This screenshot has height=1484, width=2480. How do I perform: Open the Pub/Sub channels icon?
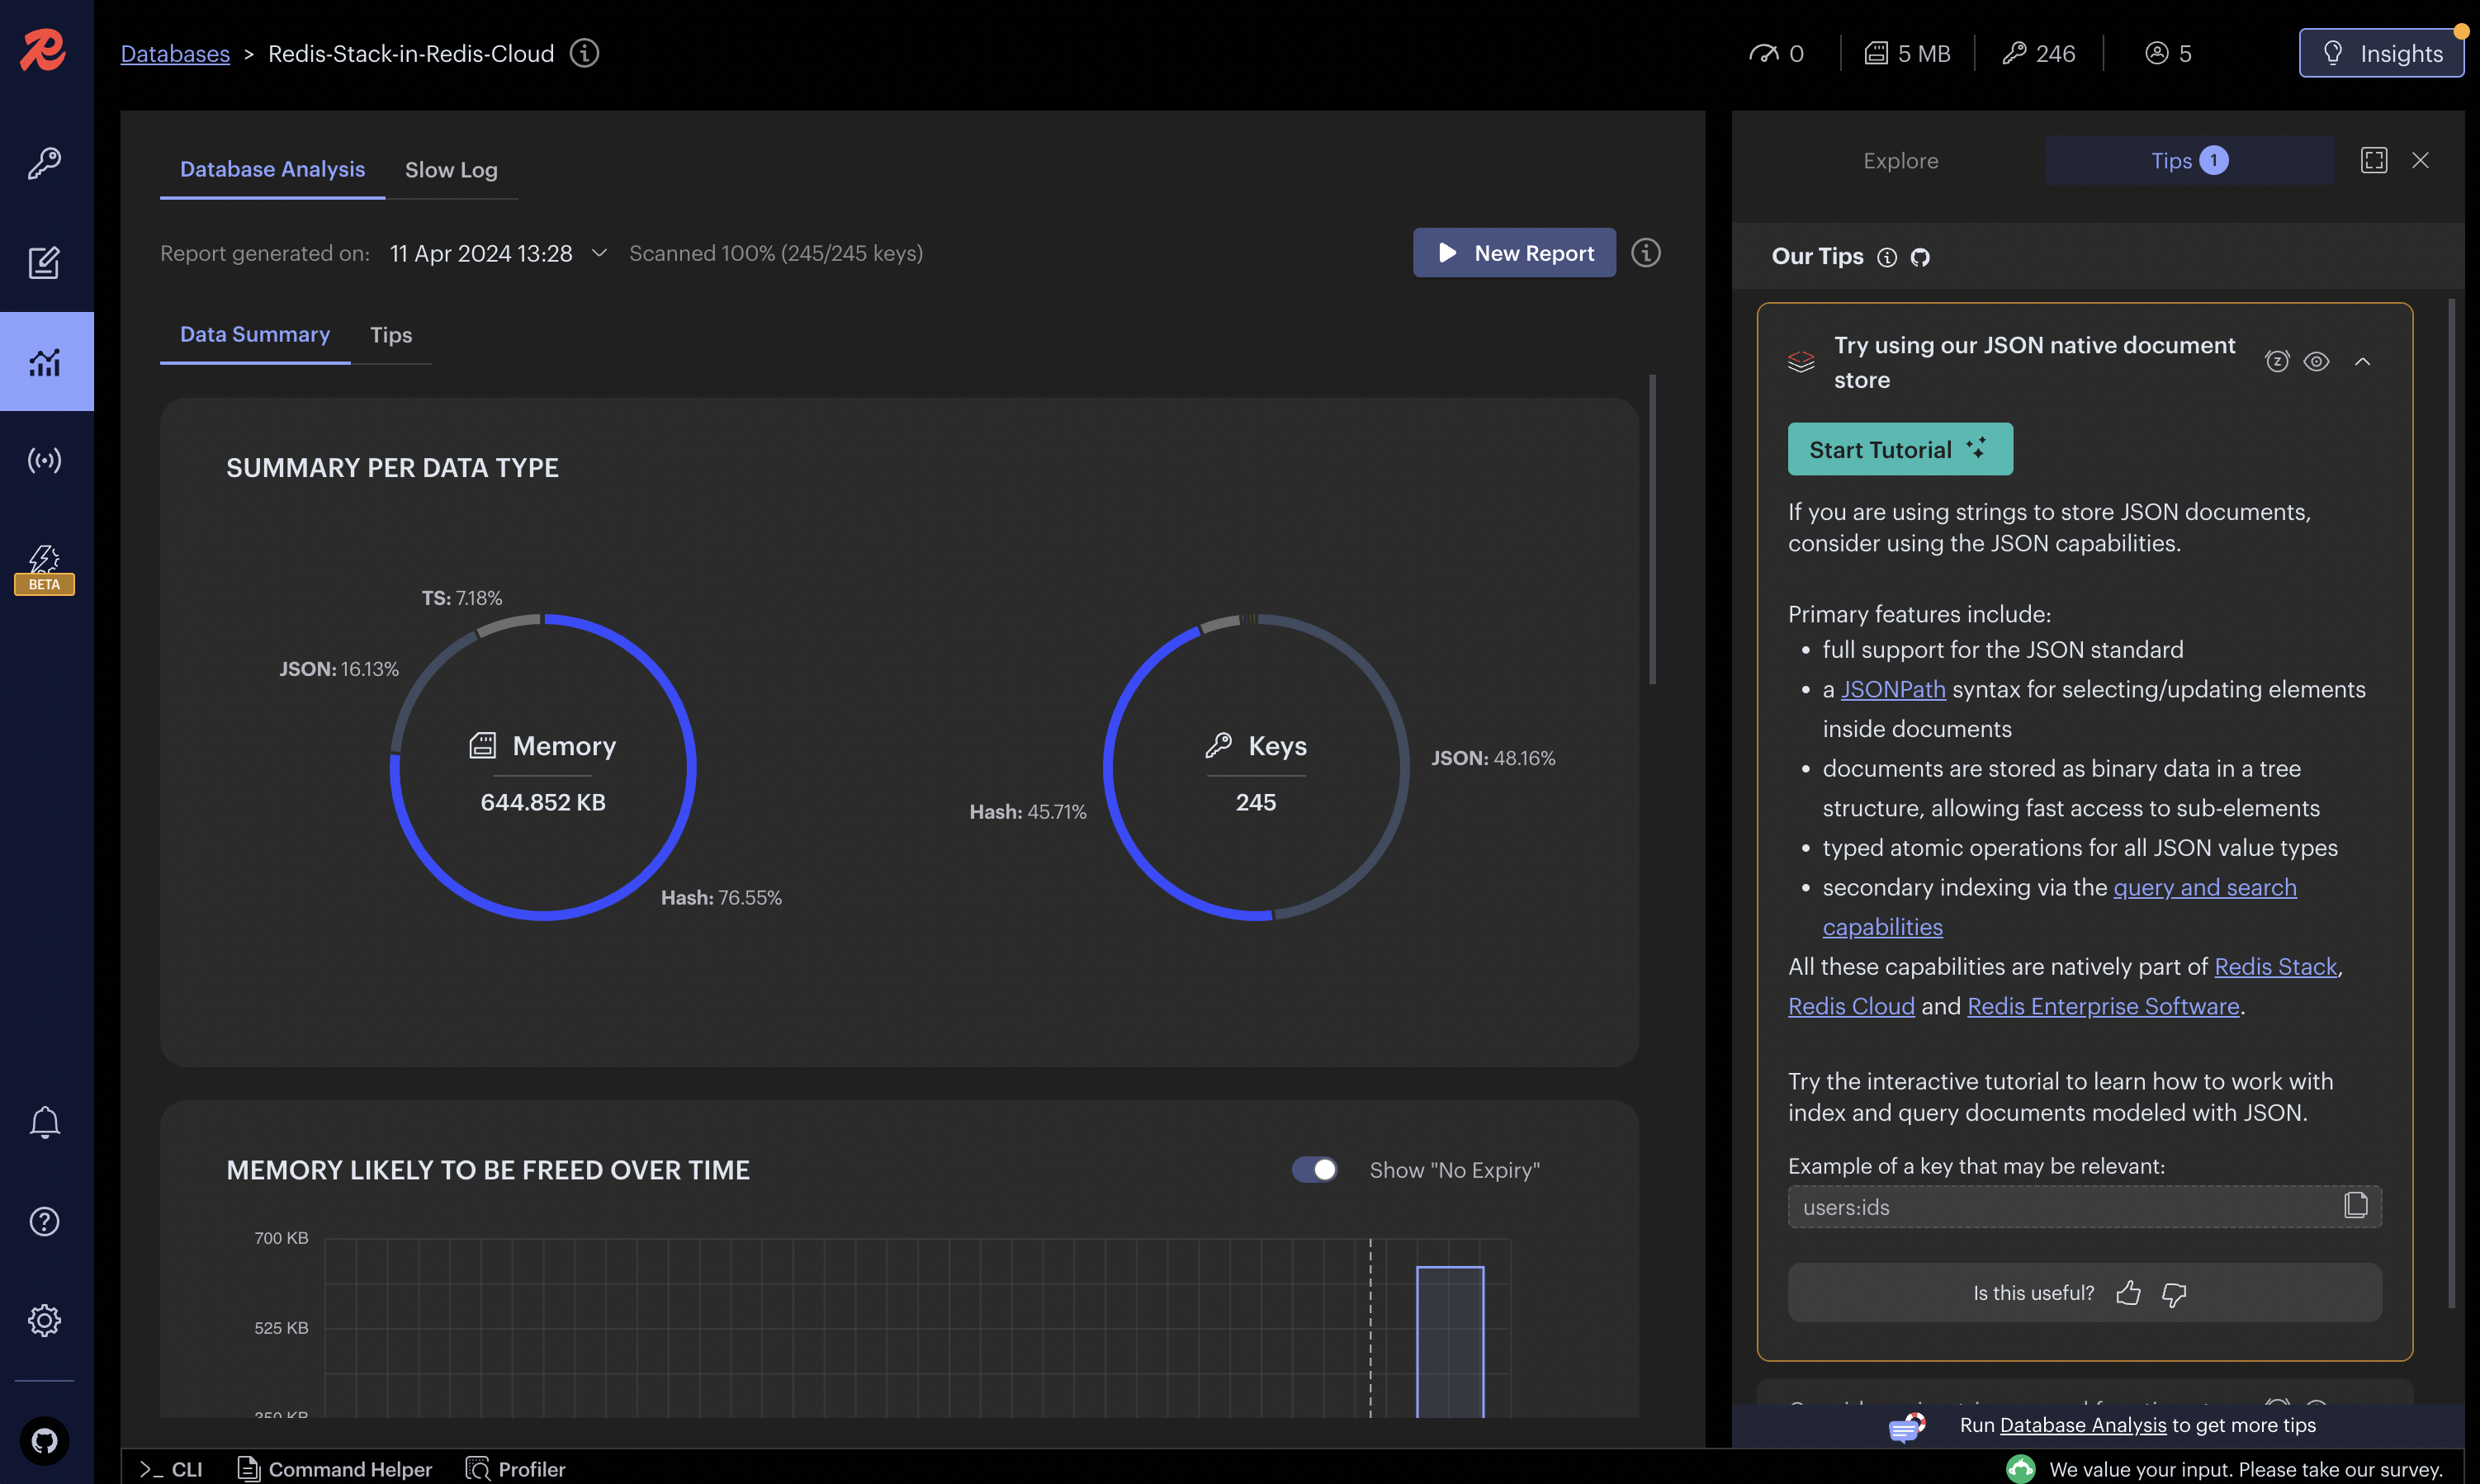(45, 460)
